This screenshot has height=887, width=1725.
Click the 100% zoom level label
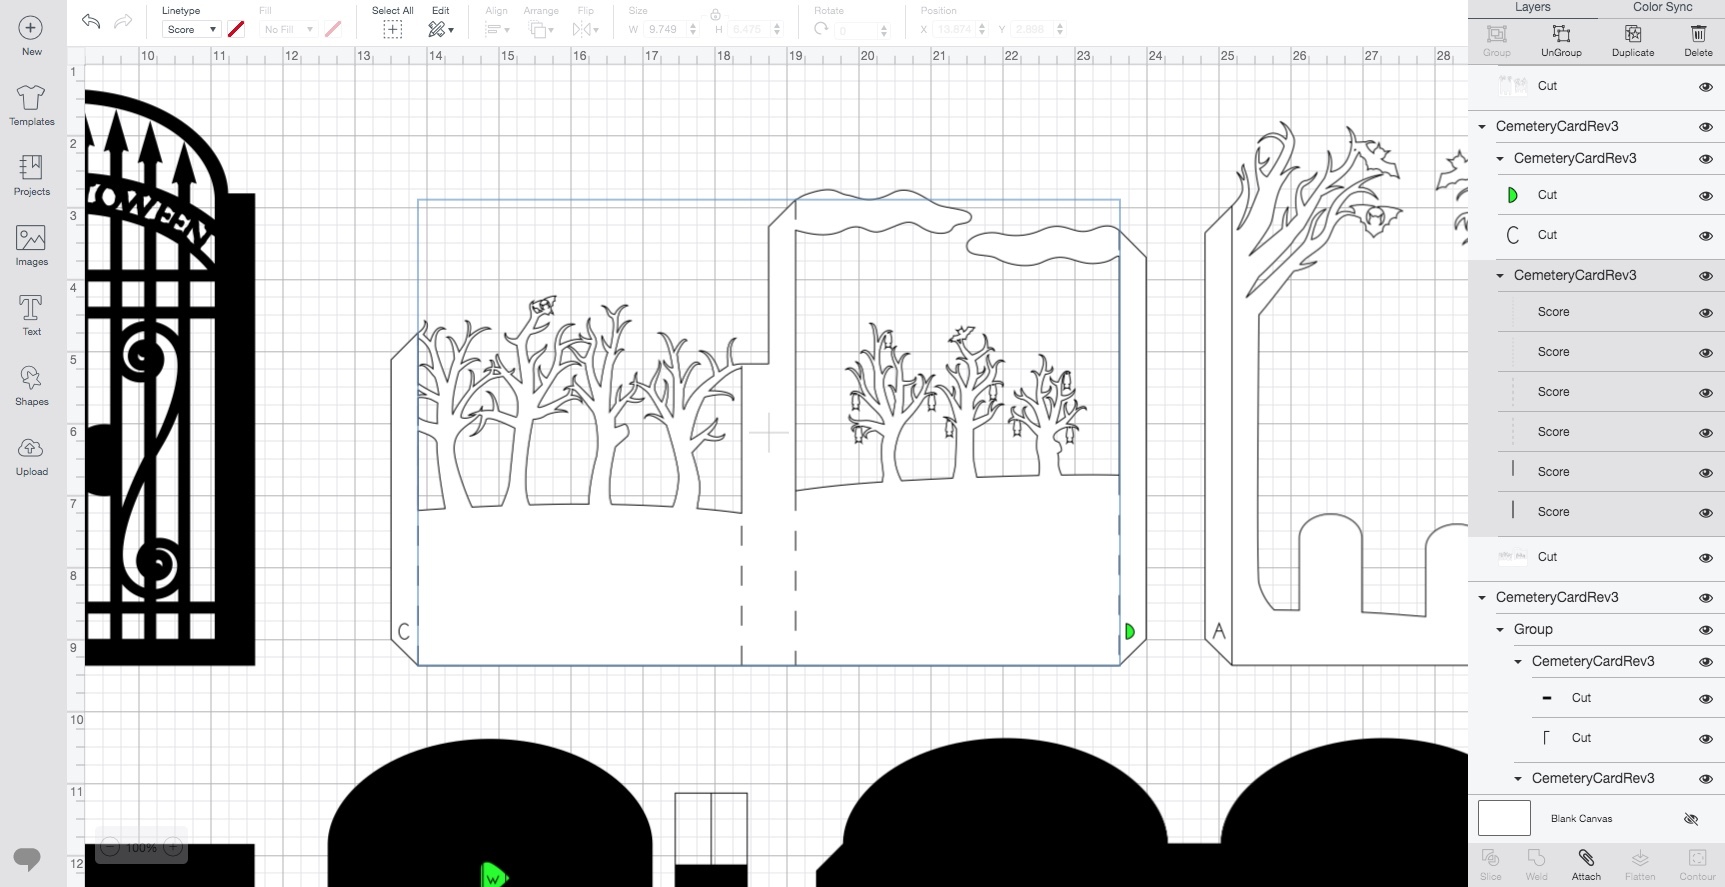[x=141, y=848]
